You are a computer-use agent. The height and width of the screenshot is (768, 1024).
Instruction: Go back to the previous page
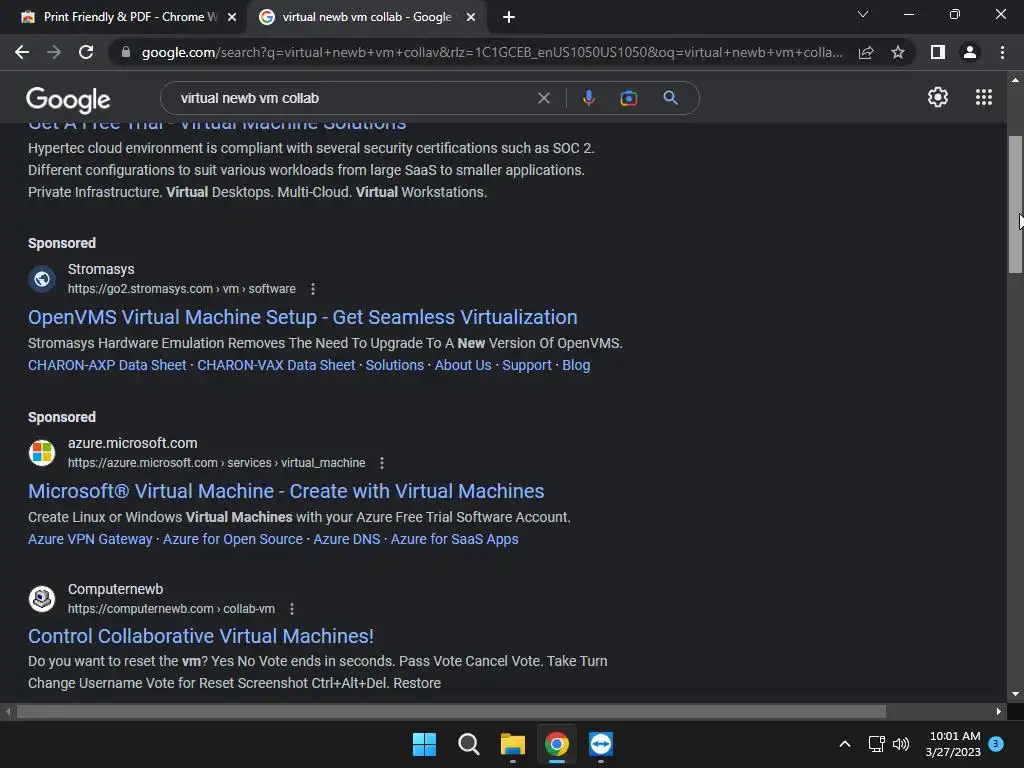22,52
